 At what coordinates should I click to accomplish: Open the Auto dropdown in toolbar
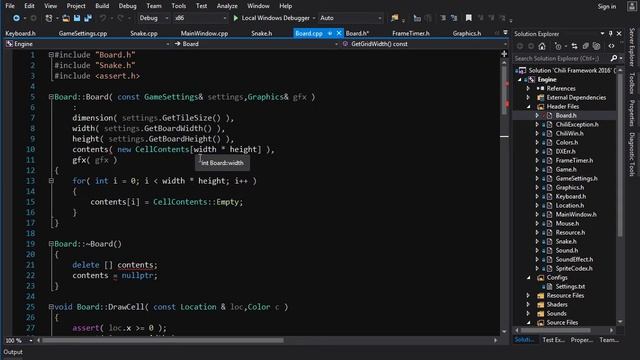point(351,18)
